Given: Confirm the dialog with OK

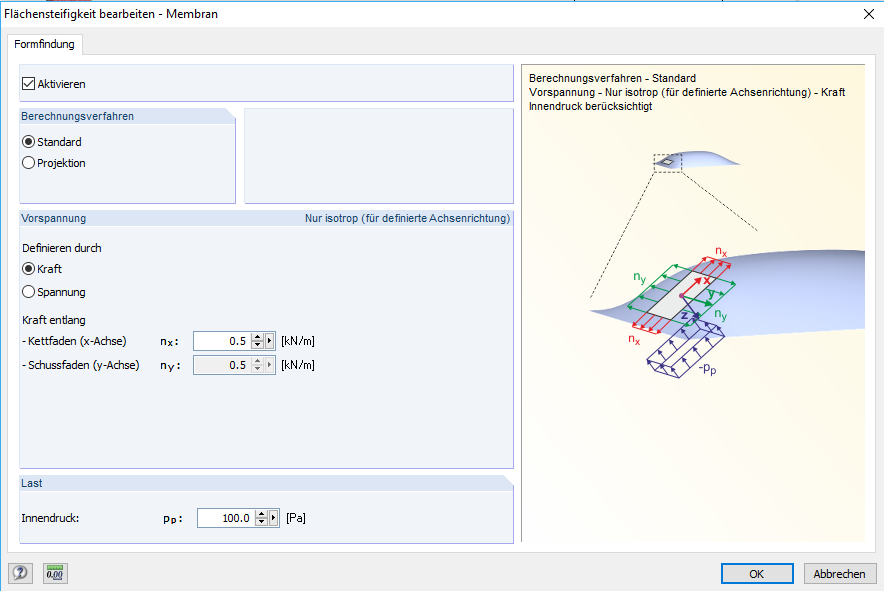Looking at the screenshot, I should (x=757, y=573).
